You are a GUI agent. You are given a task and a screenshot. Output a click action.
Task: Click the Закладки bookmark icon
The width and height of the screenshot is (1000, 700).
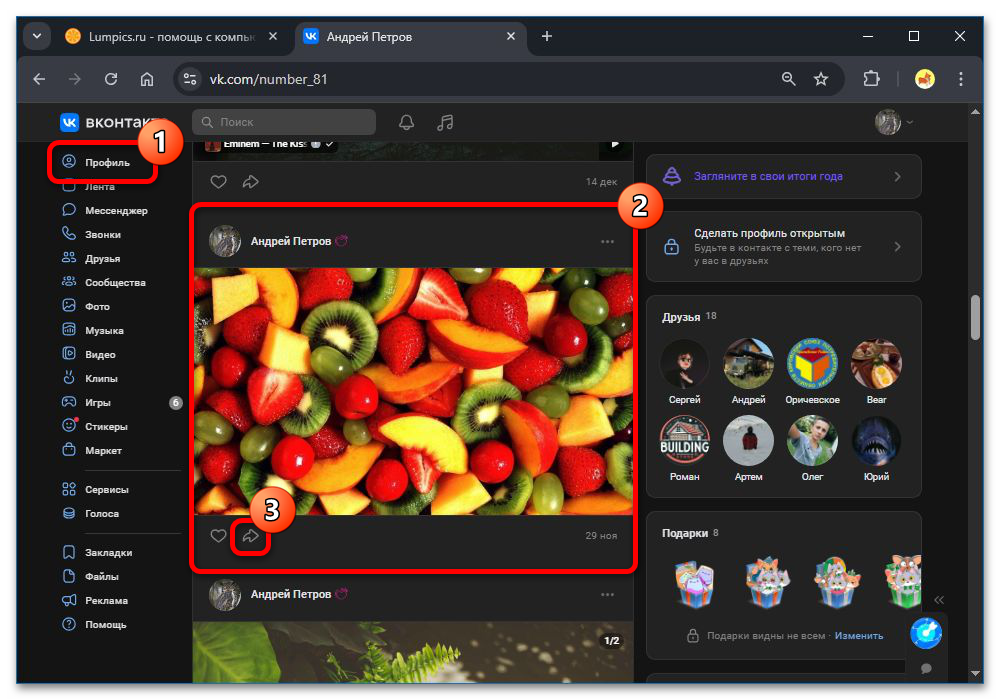(69, 552)
